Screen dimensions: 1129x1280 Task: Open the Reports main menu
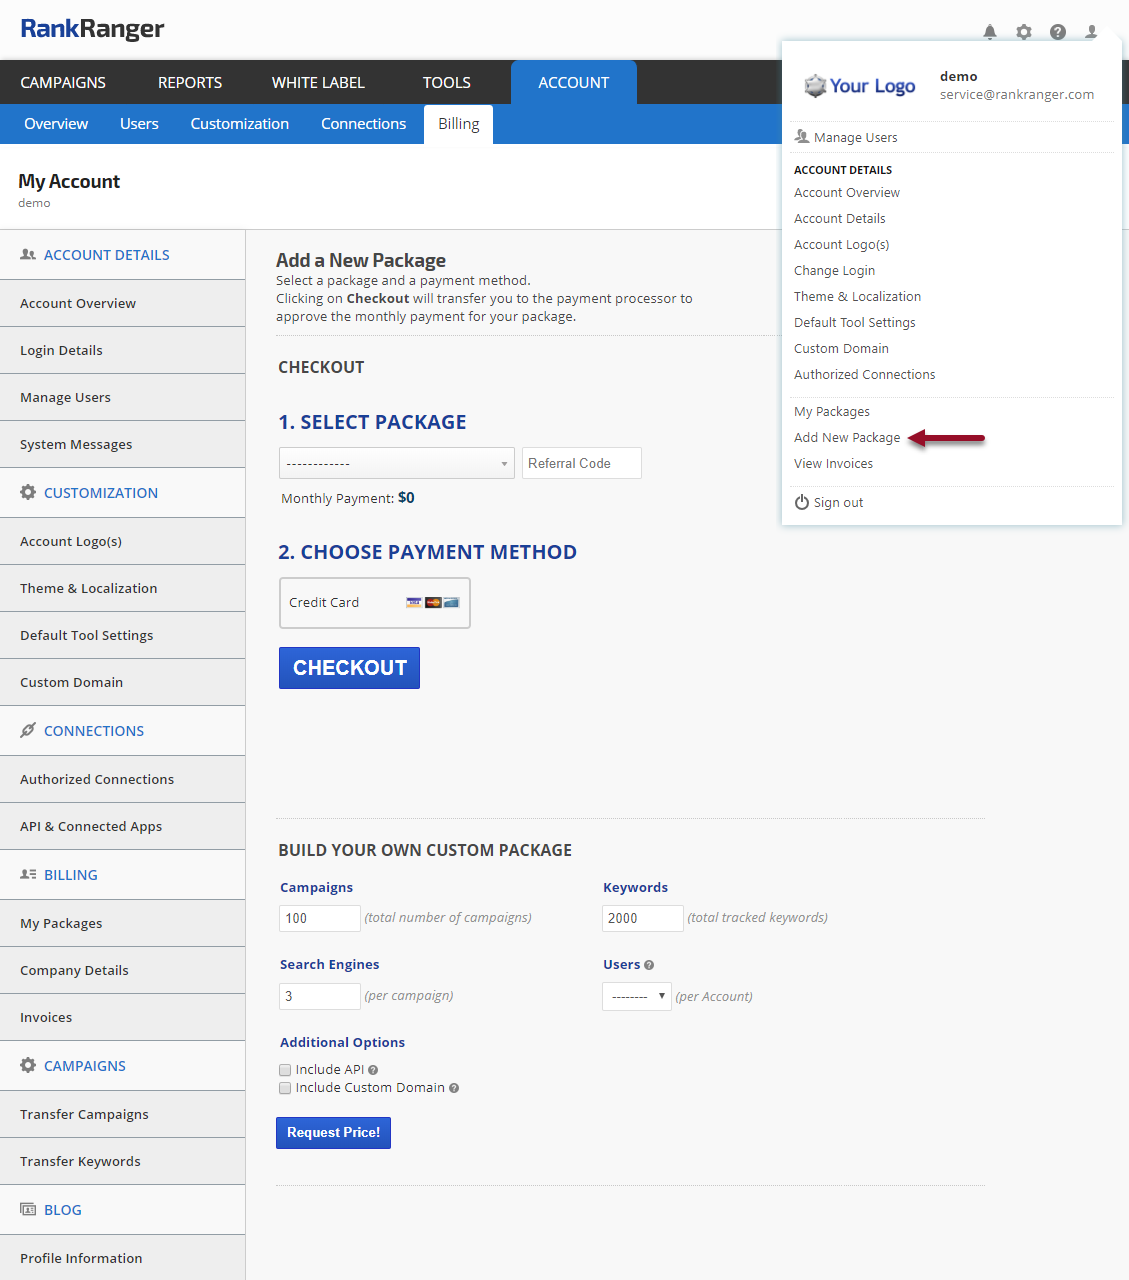[190, 83]
